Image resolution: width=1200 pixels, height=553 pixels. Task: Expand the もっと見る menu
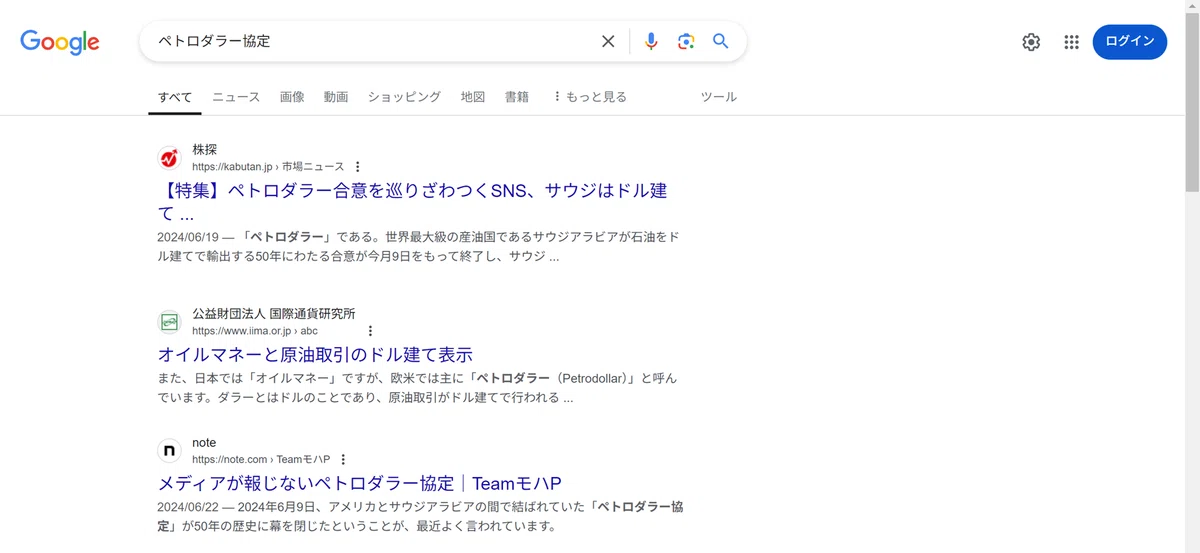point(589,97)
